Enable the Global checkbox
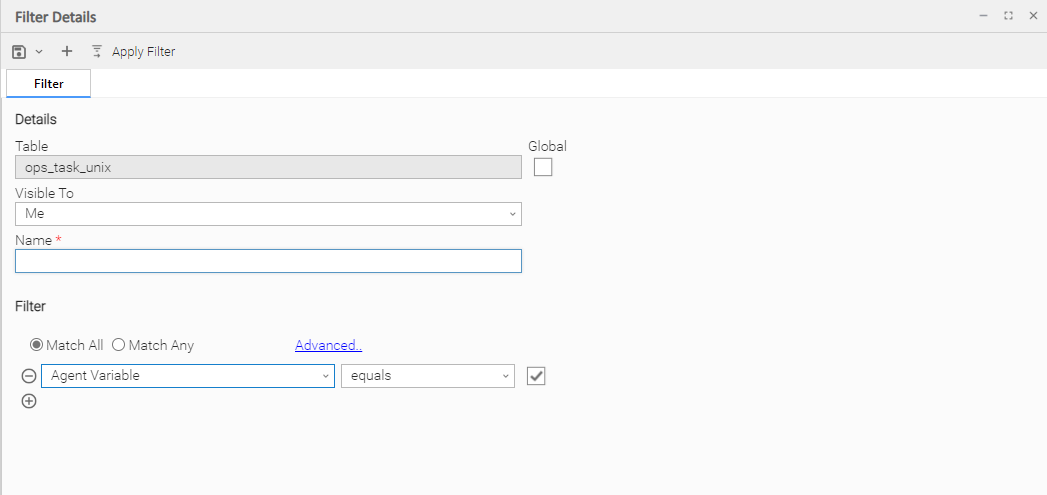The image size is (1047, 495). [543, 167]
